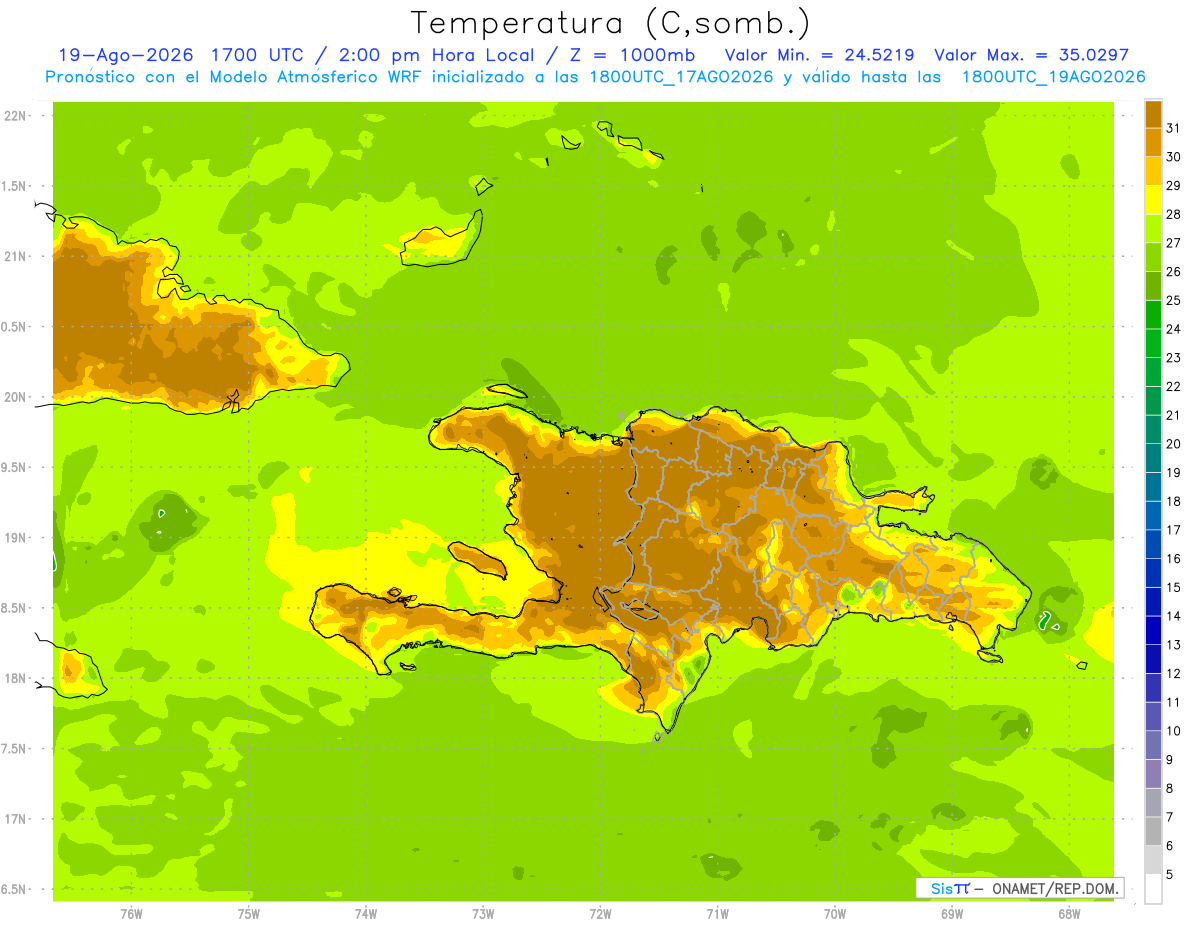
Task: Click the 73W longitude axis label
Action: point(483,914)
